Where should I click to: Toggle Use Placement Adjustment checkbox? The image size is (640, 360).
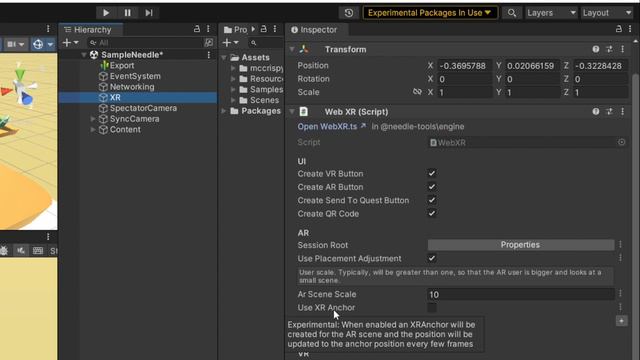(x=432, y=258)
